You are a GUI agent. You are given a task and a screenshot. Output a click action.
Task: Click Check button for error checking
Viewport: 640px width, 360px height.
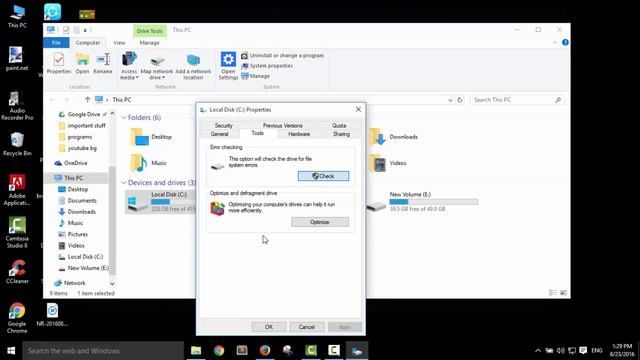pos(323,176)
